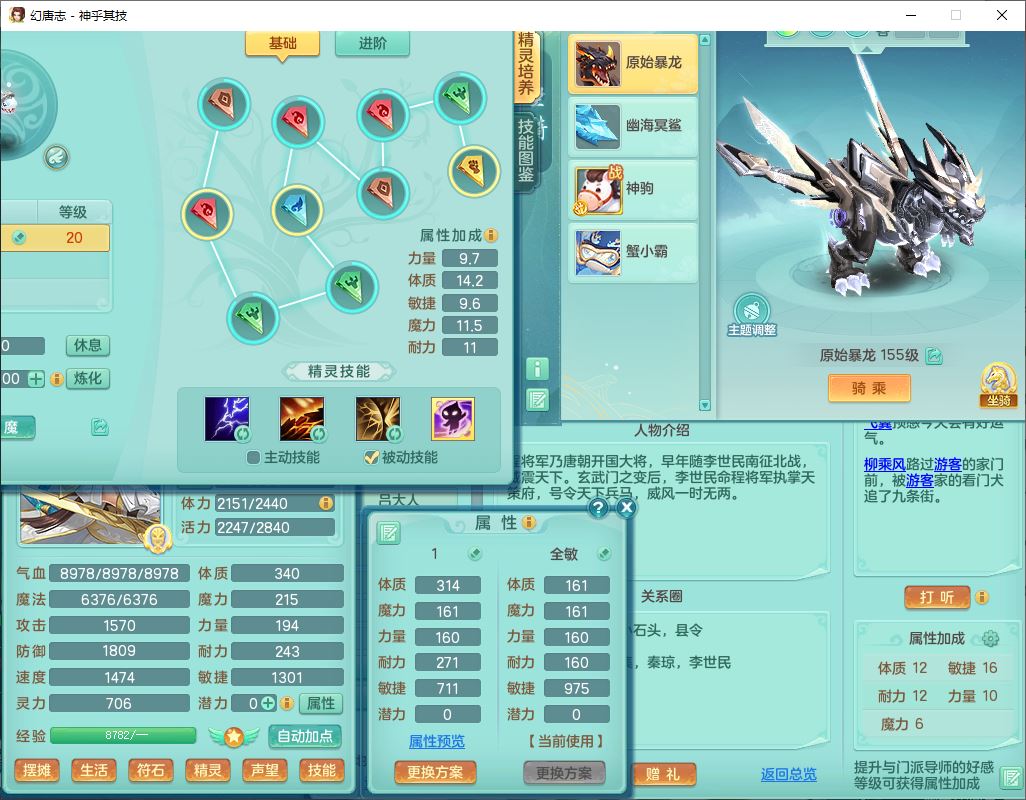1026x800 pixels.
Task: Click the 自动加点 auto-allocate button
Action: [x=305, y=737]
